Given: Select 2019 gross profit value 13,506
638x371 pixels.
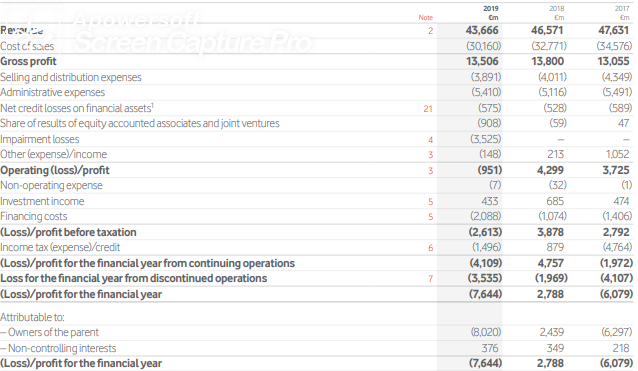Looking at the screenshot, I should click(x=482, y=61).
